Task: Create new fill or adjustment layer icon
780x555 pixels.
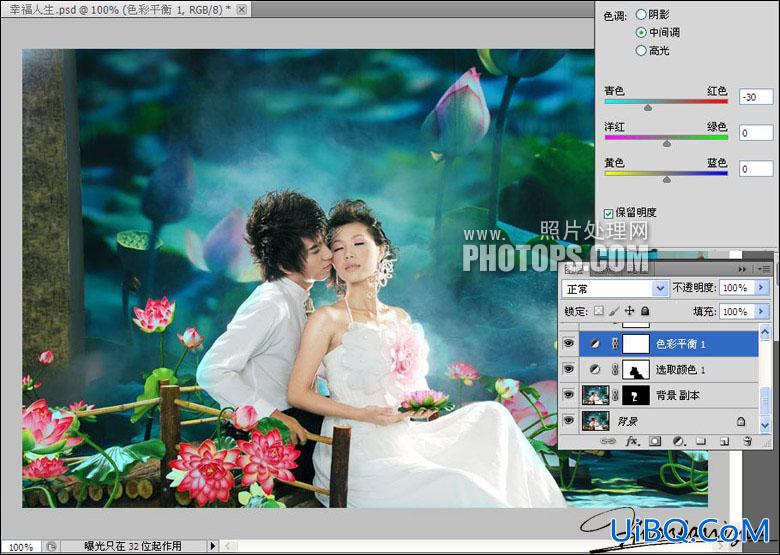Action: tap(679, 441)
